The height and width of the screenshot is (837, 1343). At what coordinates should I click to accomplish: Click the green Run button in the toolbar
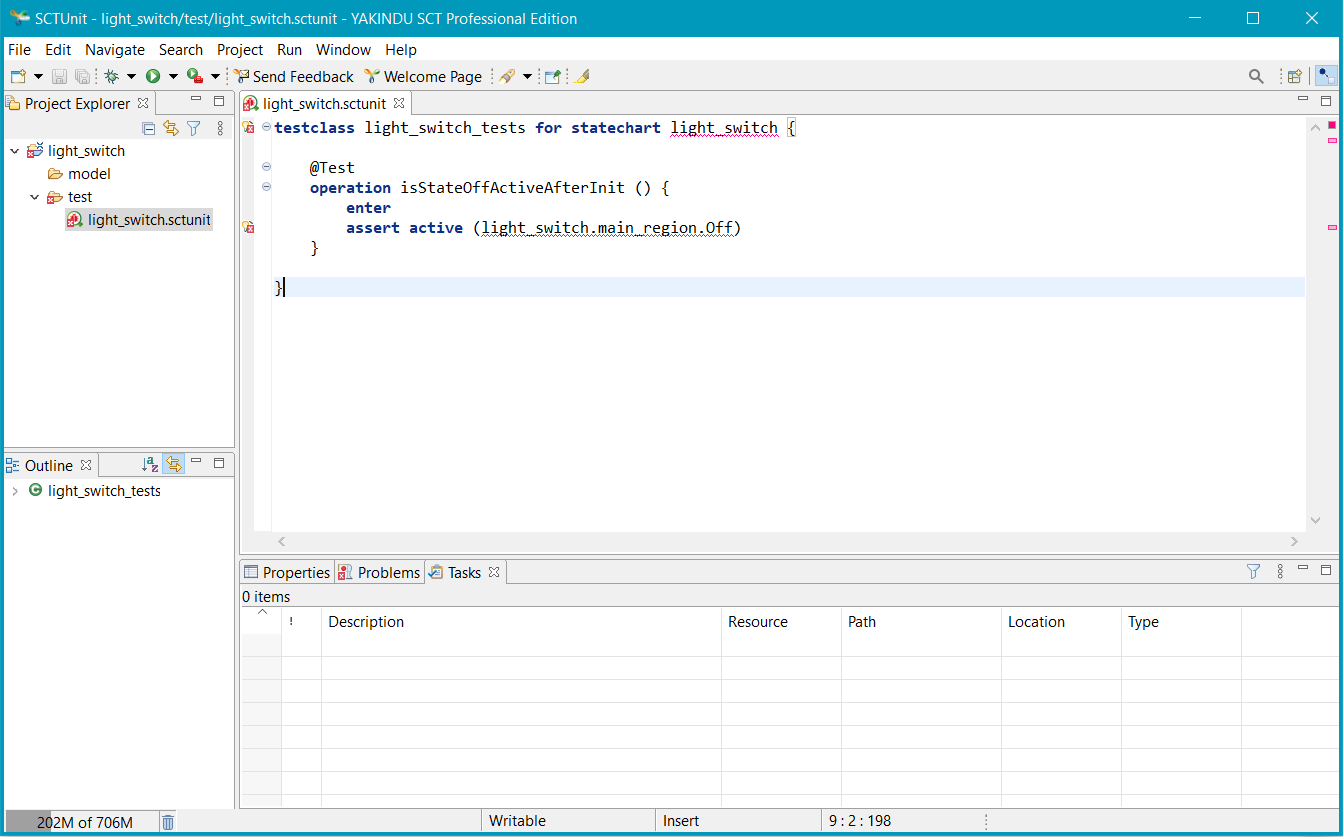(x=153, y=76)
